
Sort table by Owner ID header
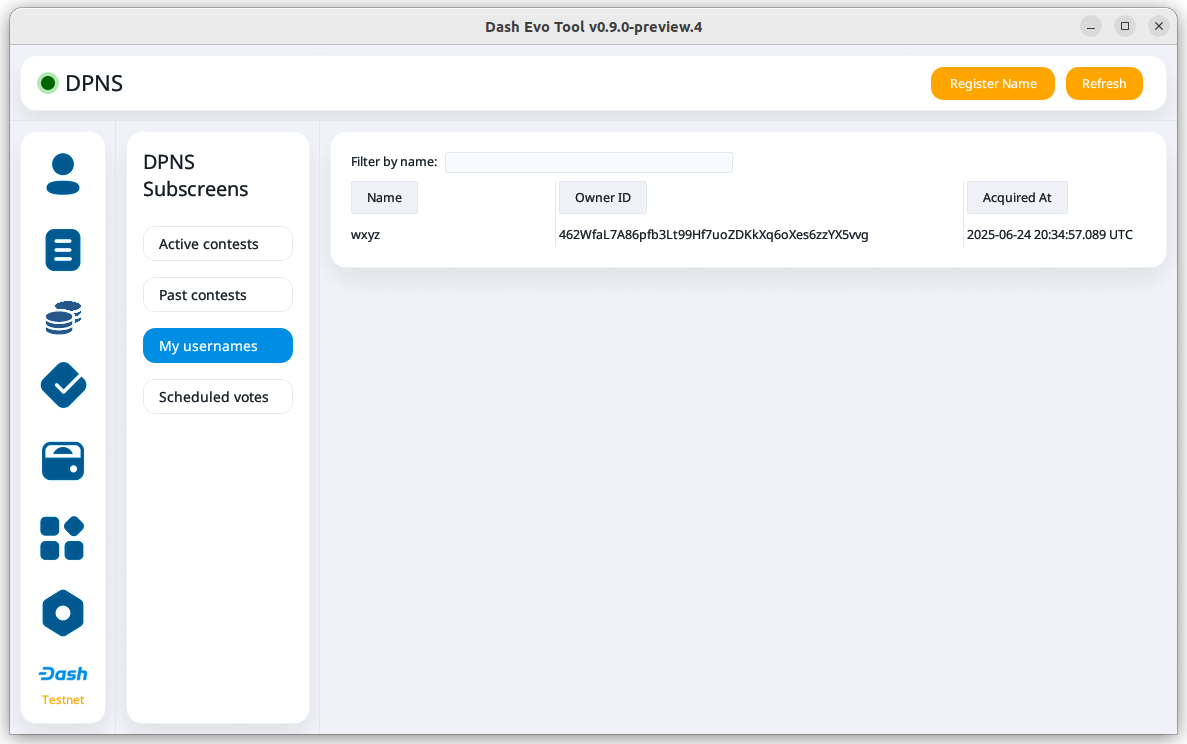pyautogui.click(x=602, y=198)
